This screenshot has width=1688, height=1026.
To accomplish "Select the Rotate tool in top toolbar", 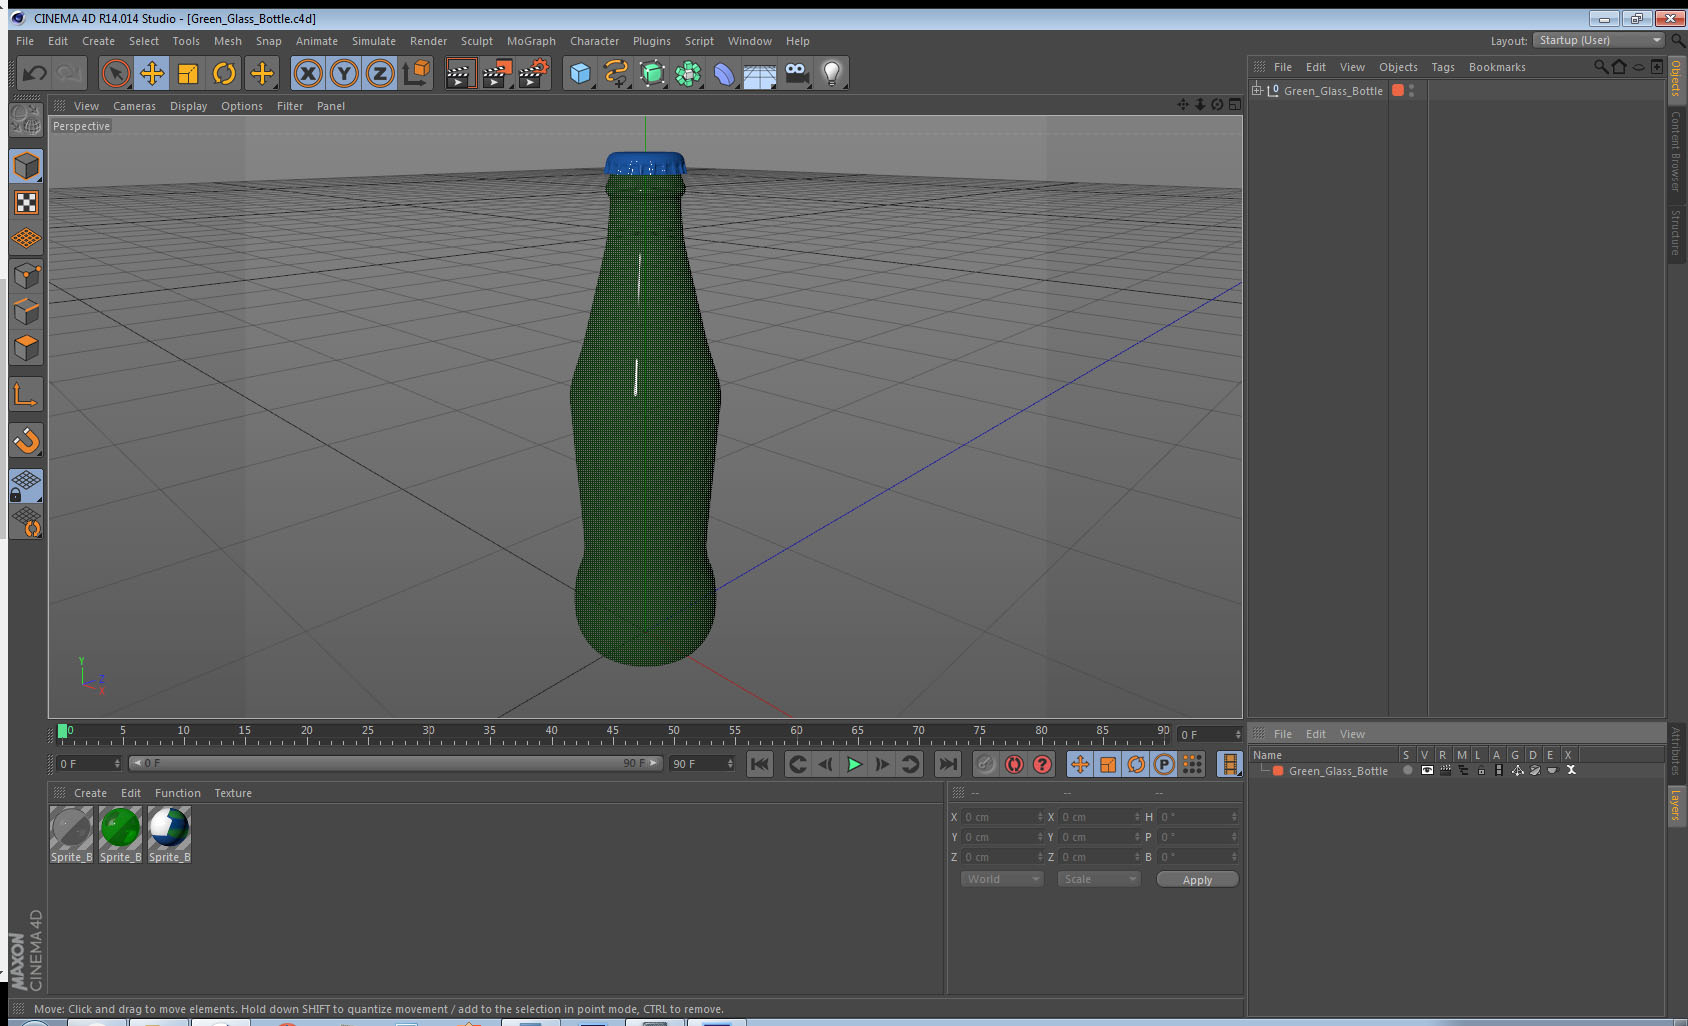I will (224, 73).
